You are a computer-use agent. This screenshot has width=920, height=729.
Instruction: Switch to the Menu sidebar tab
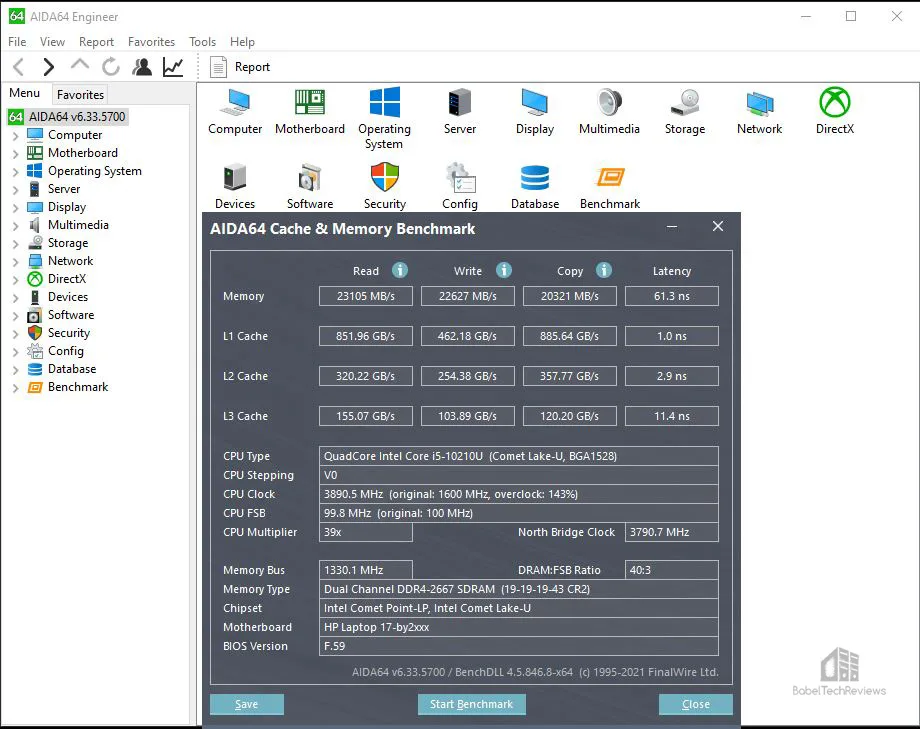coord(25,93)
